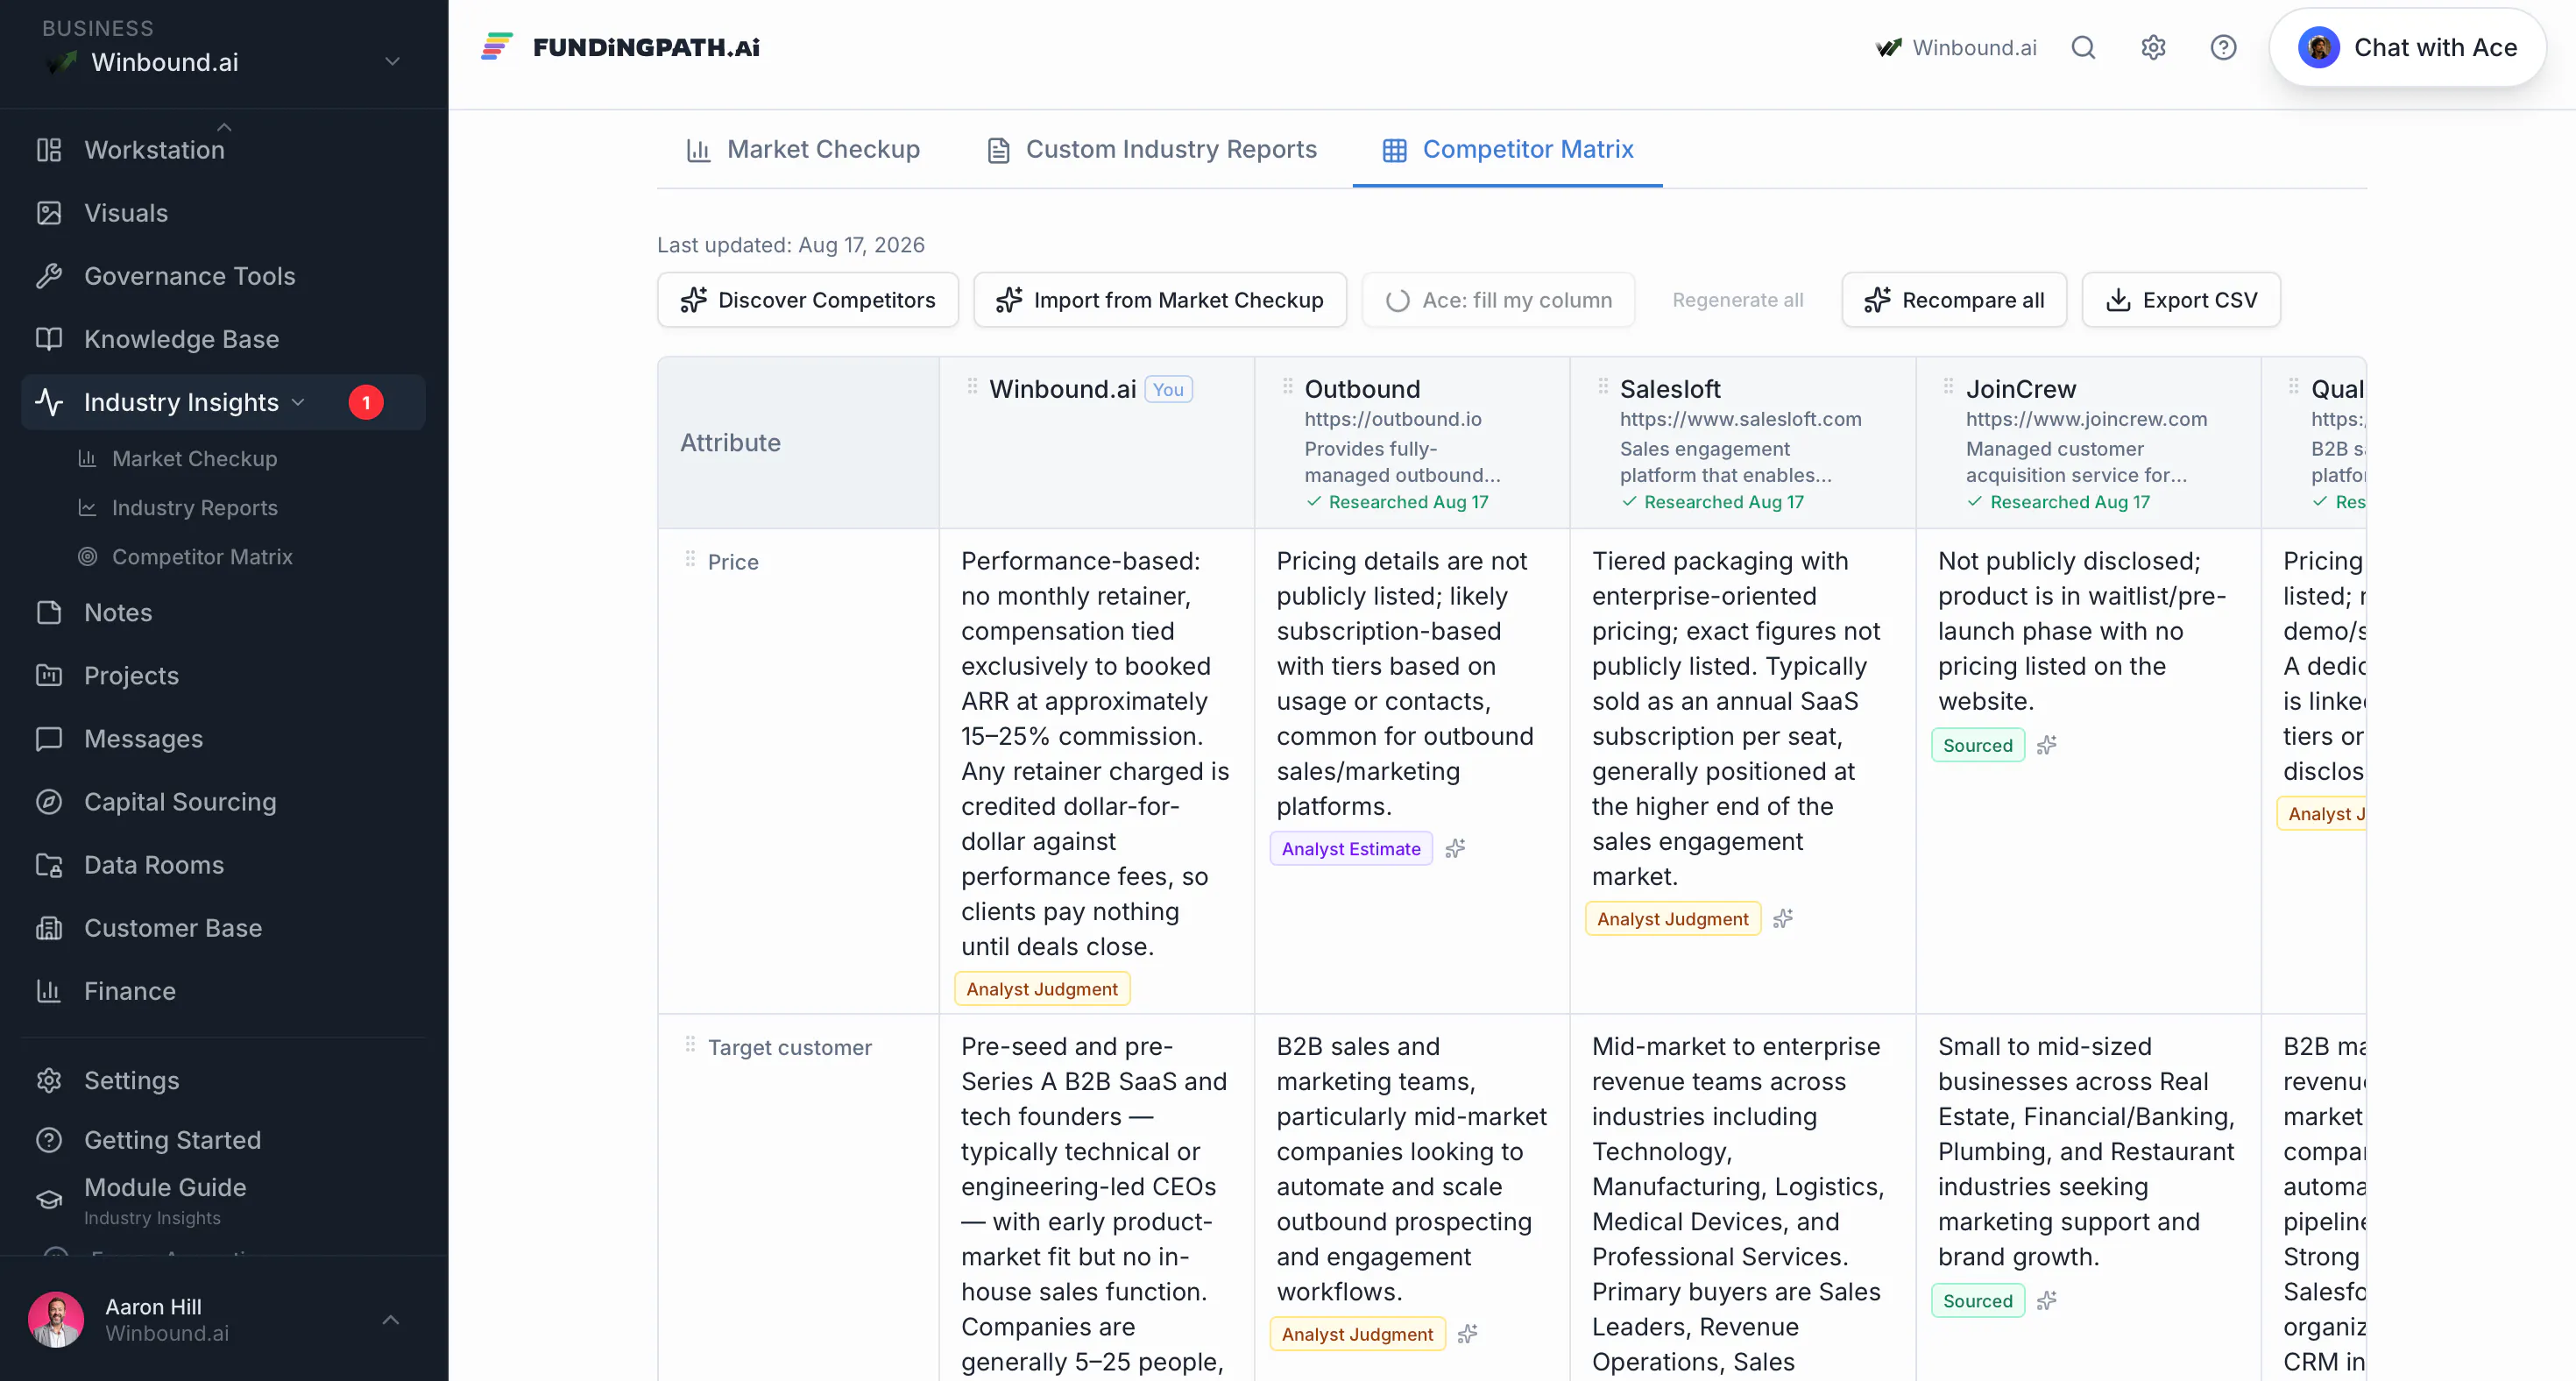2576x1381 pixels.
Task: Expand Aaron Hill user menu chevron
Action: click(391, 1320)
